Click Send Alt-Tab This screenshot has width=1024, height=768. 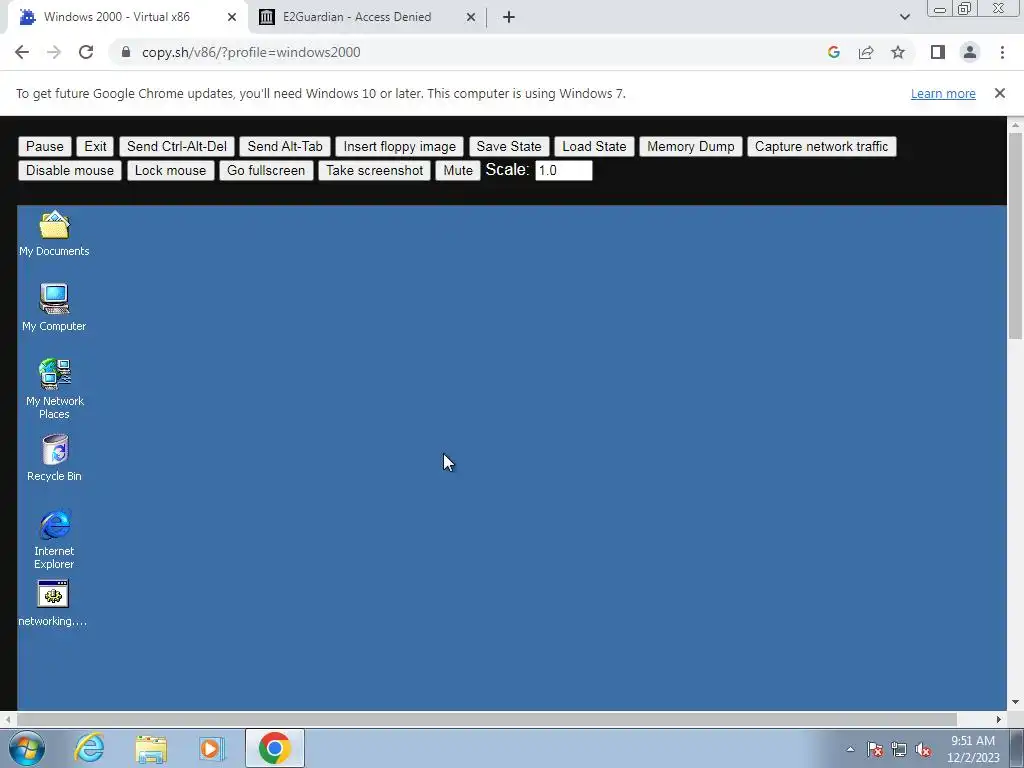coord(285,146)
